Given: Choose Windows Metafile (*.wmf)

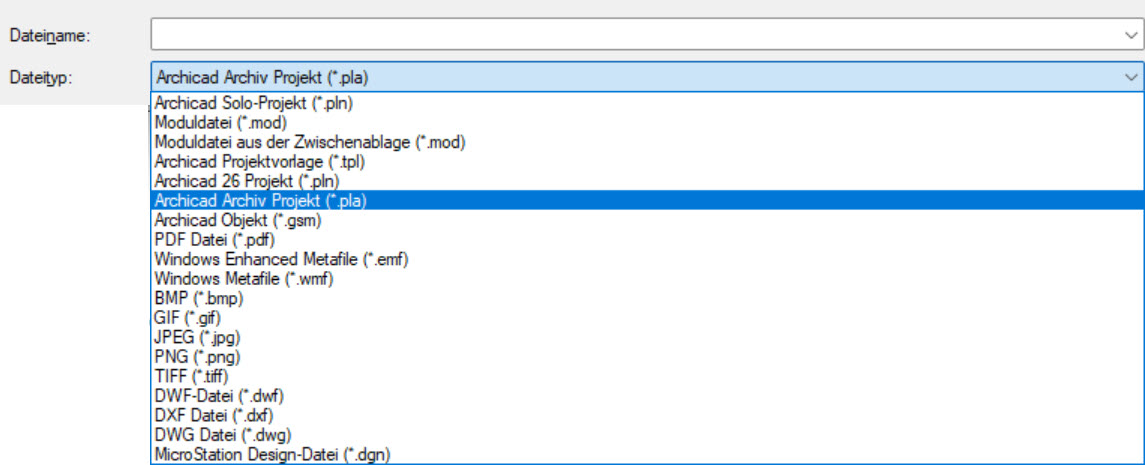Looking at the screenshot, I should (x=646, y=278).
